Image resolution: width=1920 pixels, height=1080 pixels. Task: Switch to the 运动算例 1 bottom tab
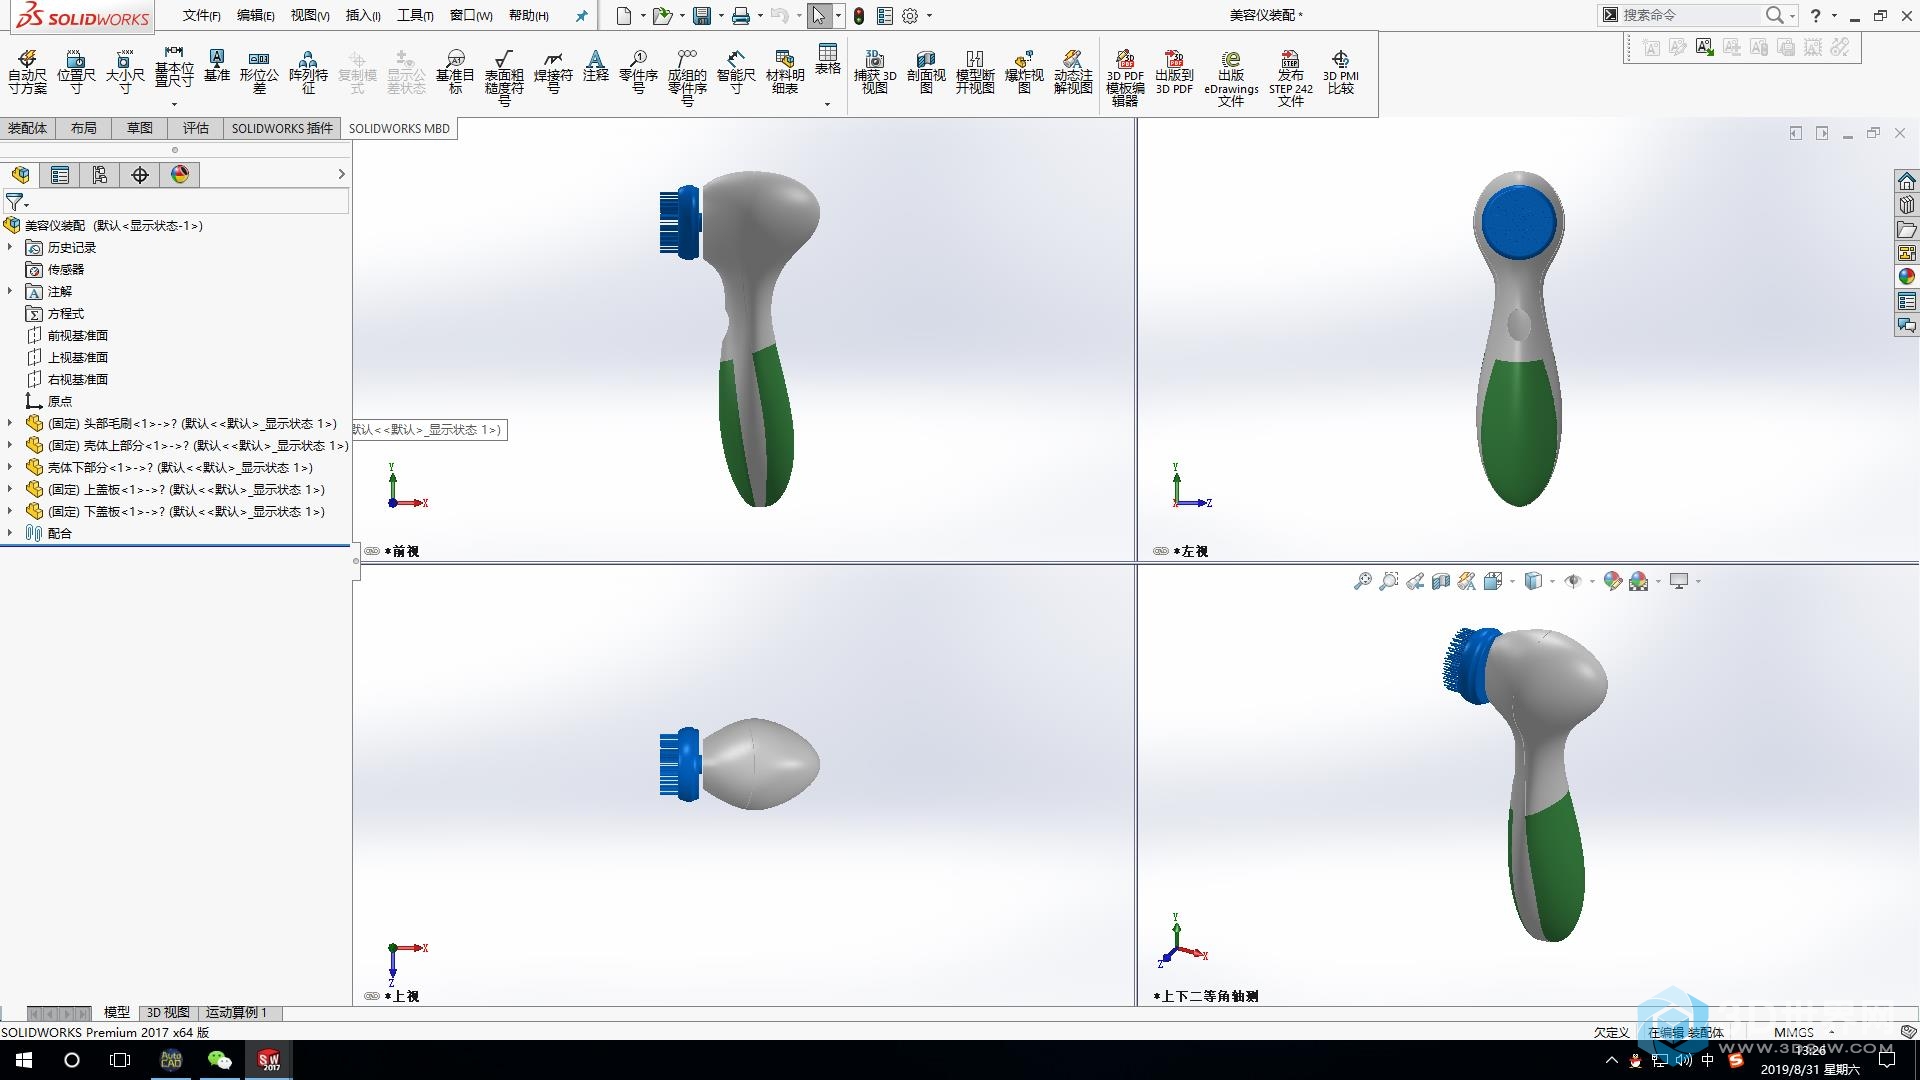[x=236, y=1012]
